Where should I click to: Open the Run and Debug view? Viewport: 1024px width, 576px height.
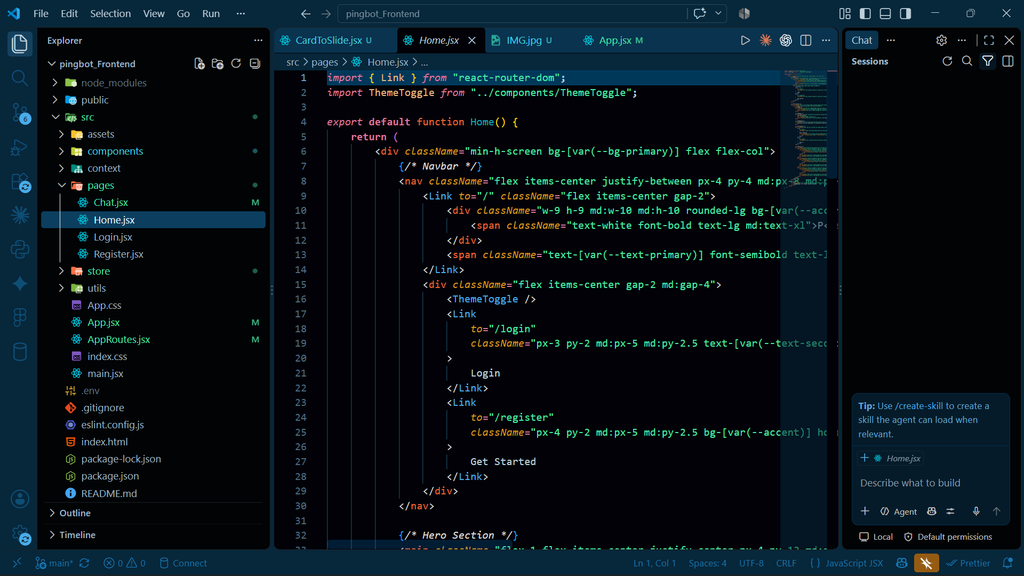(20, 148)
